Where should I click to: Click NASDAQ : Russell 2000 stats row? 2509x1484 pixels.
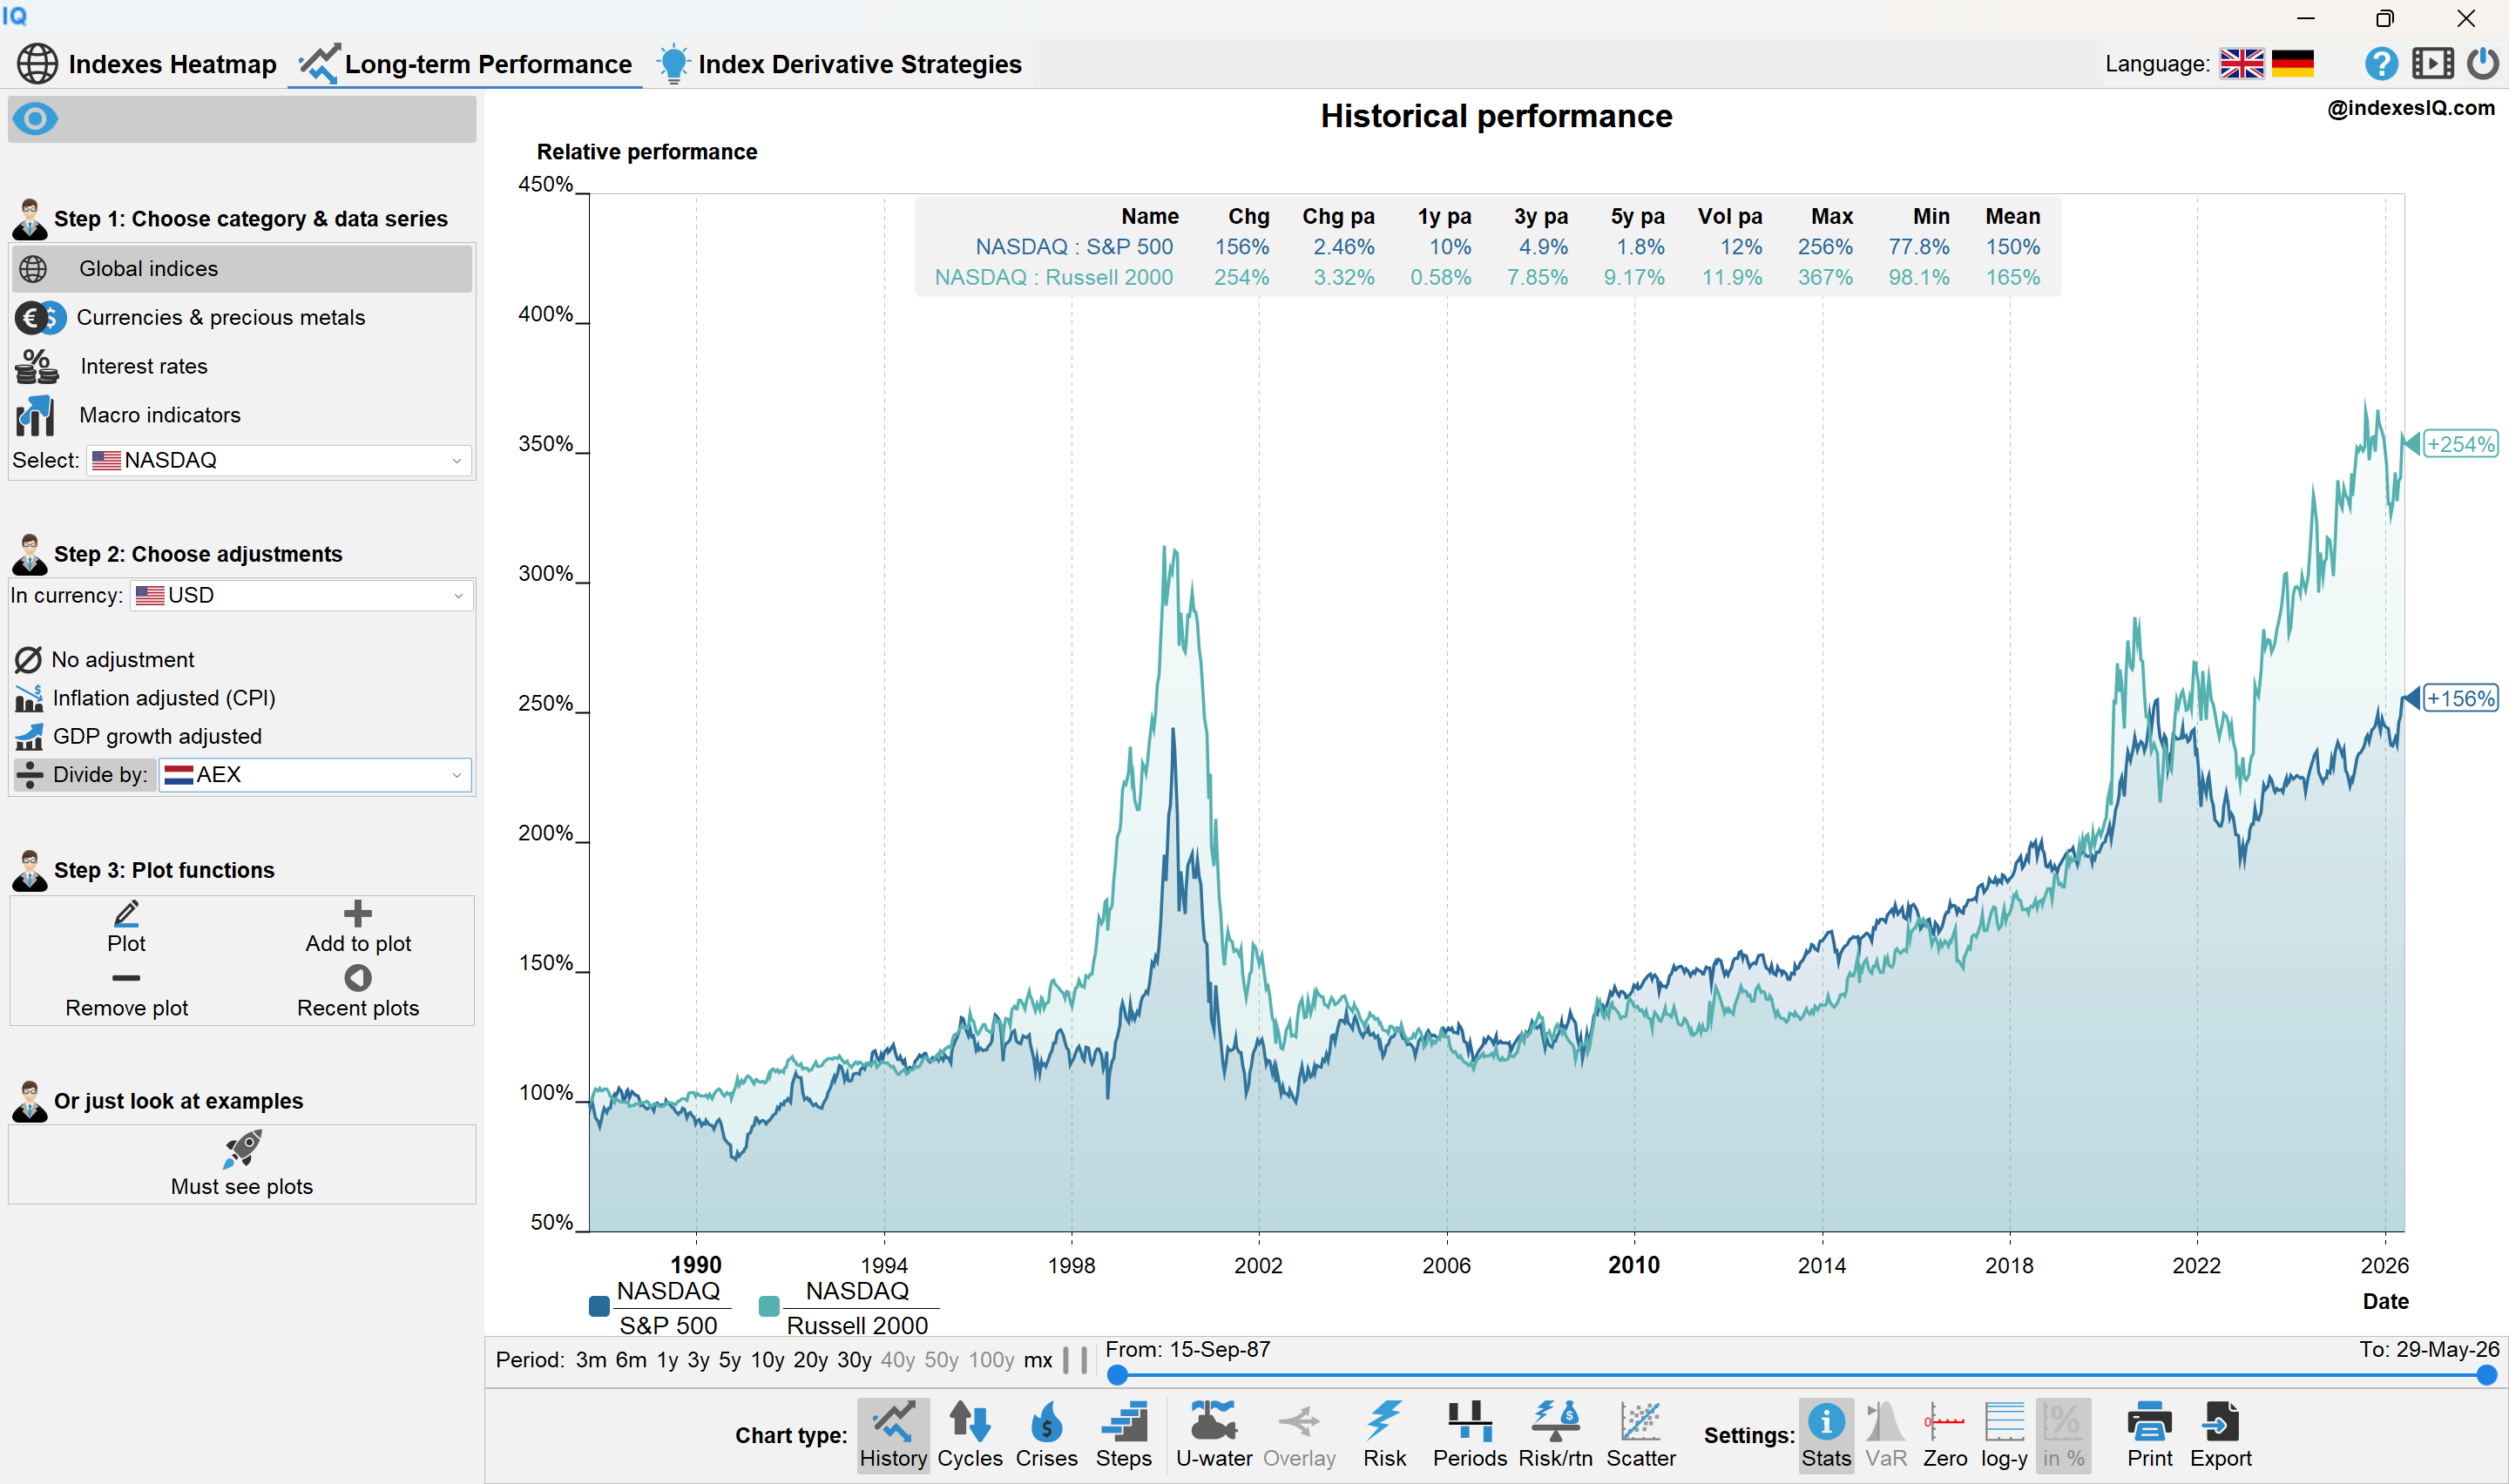pyautogui.click(x=1488, y=277)
